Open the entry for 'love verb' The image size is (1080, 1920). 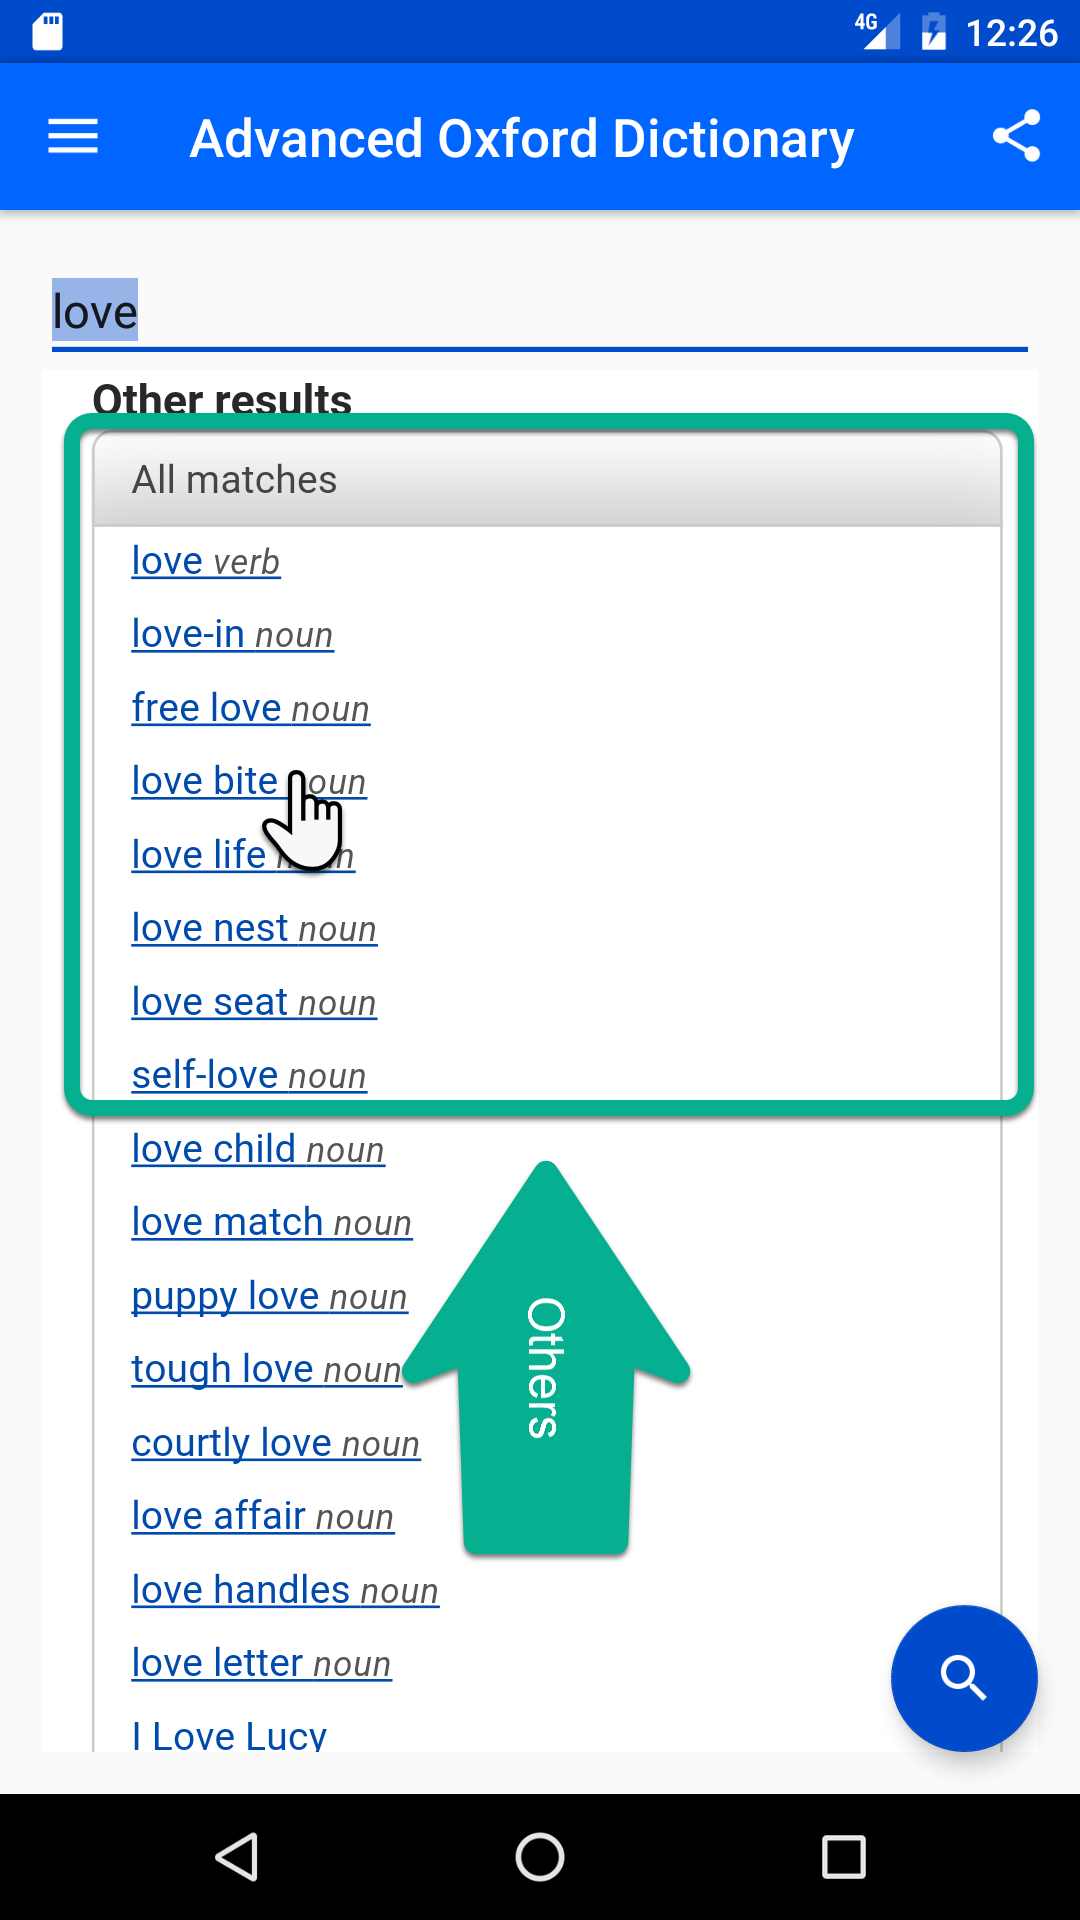pyautogui.click(x=205, y=560)
